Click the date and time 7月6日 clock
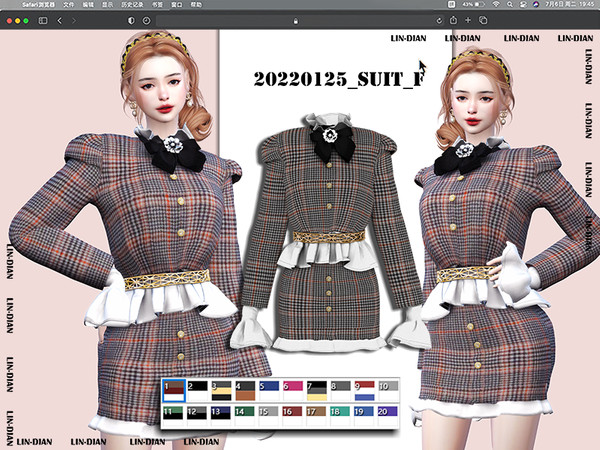The width and height of the screenshot is (600, 450). tap(570, 4)
